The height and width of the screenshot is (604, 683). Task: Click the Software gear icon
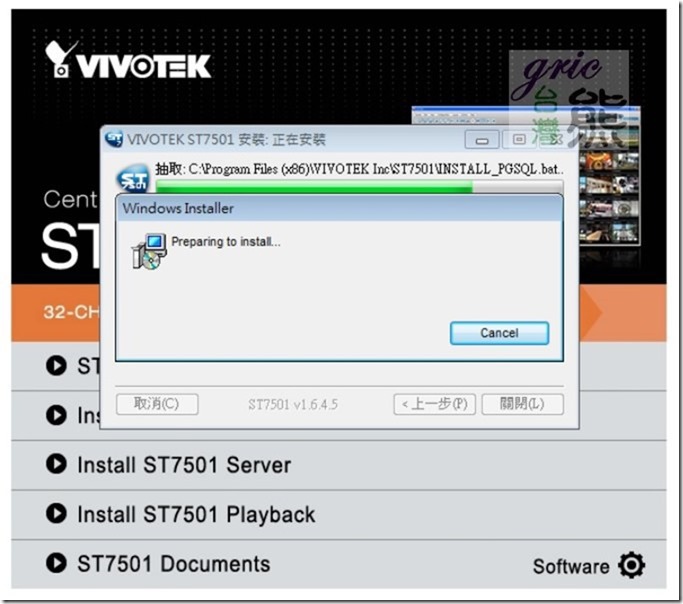click(631, 565)
